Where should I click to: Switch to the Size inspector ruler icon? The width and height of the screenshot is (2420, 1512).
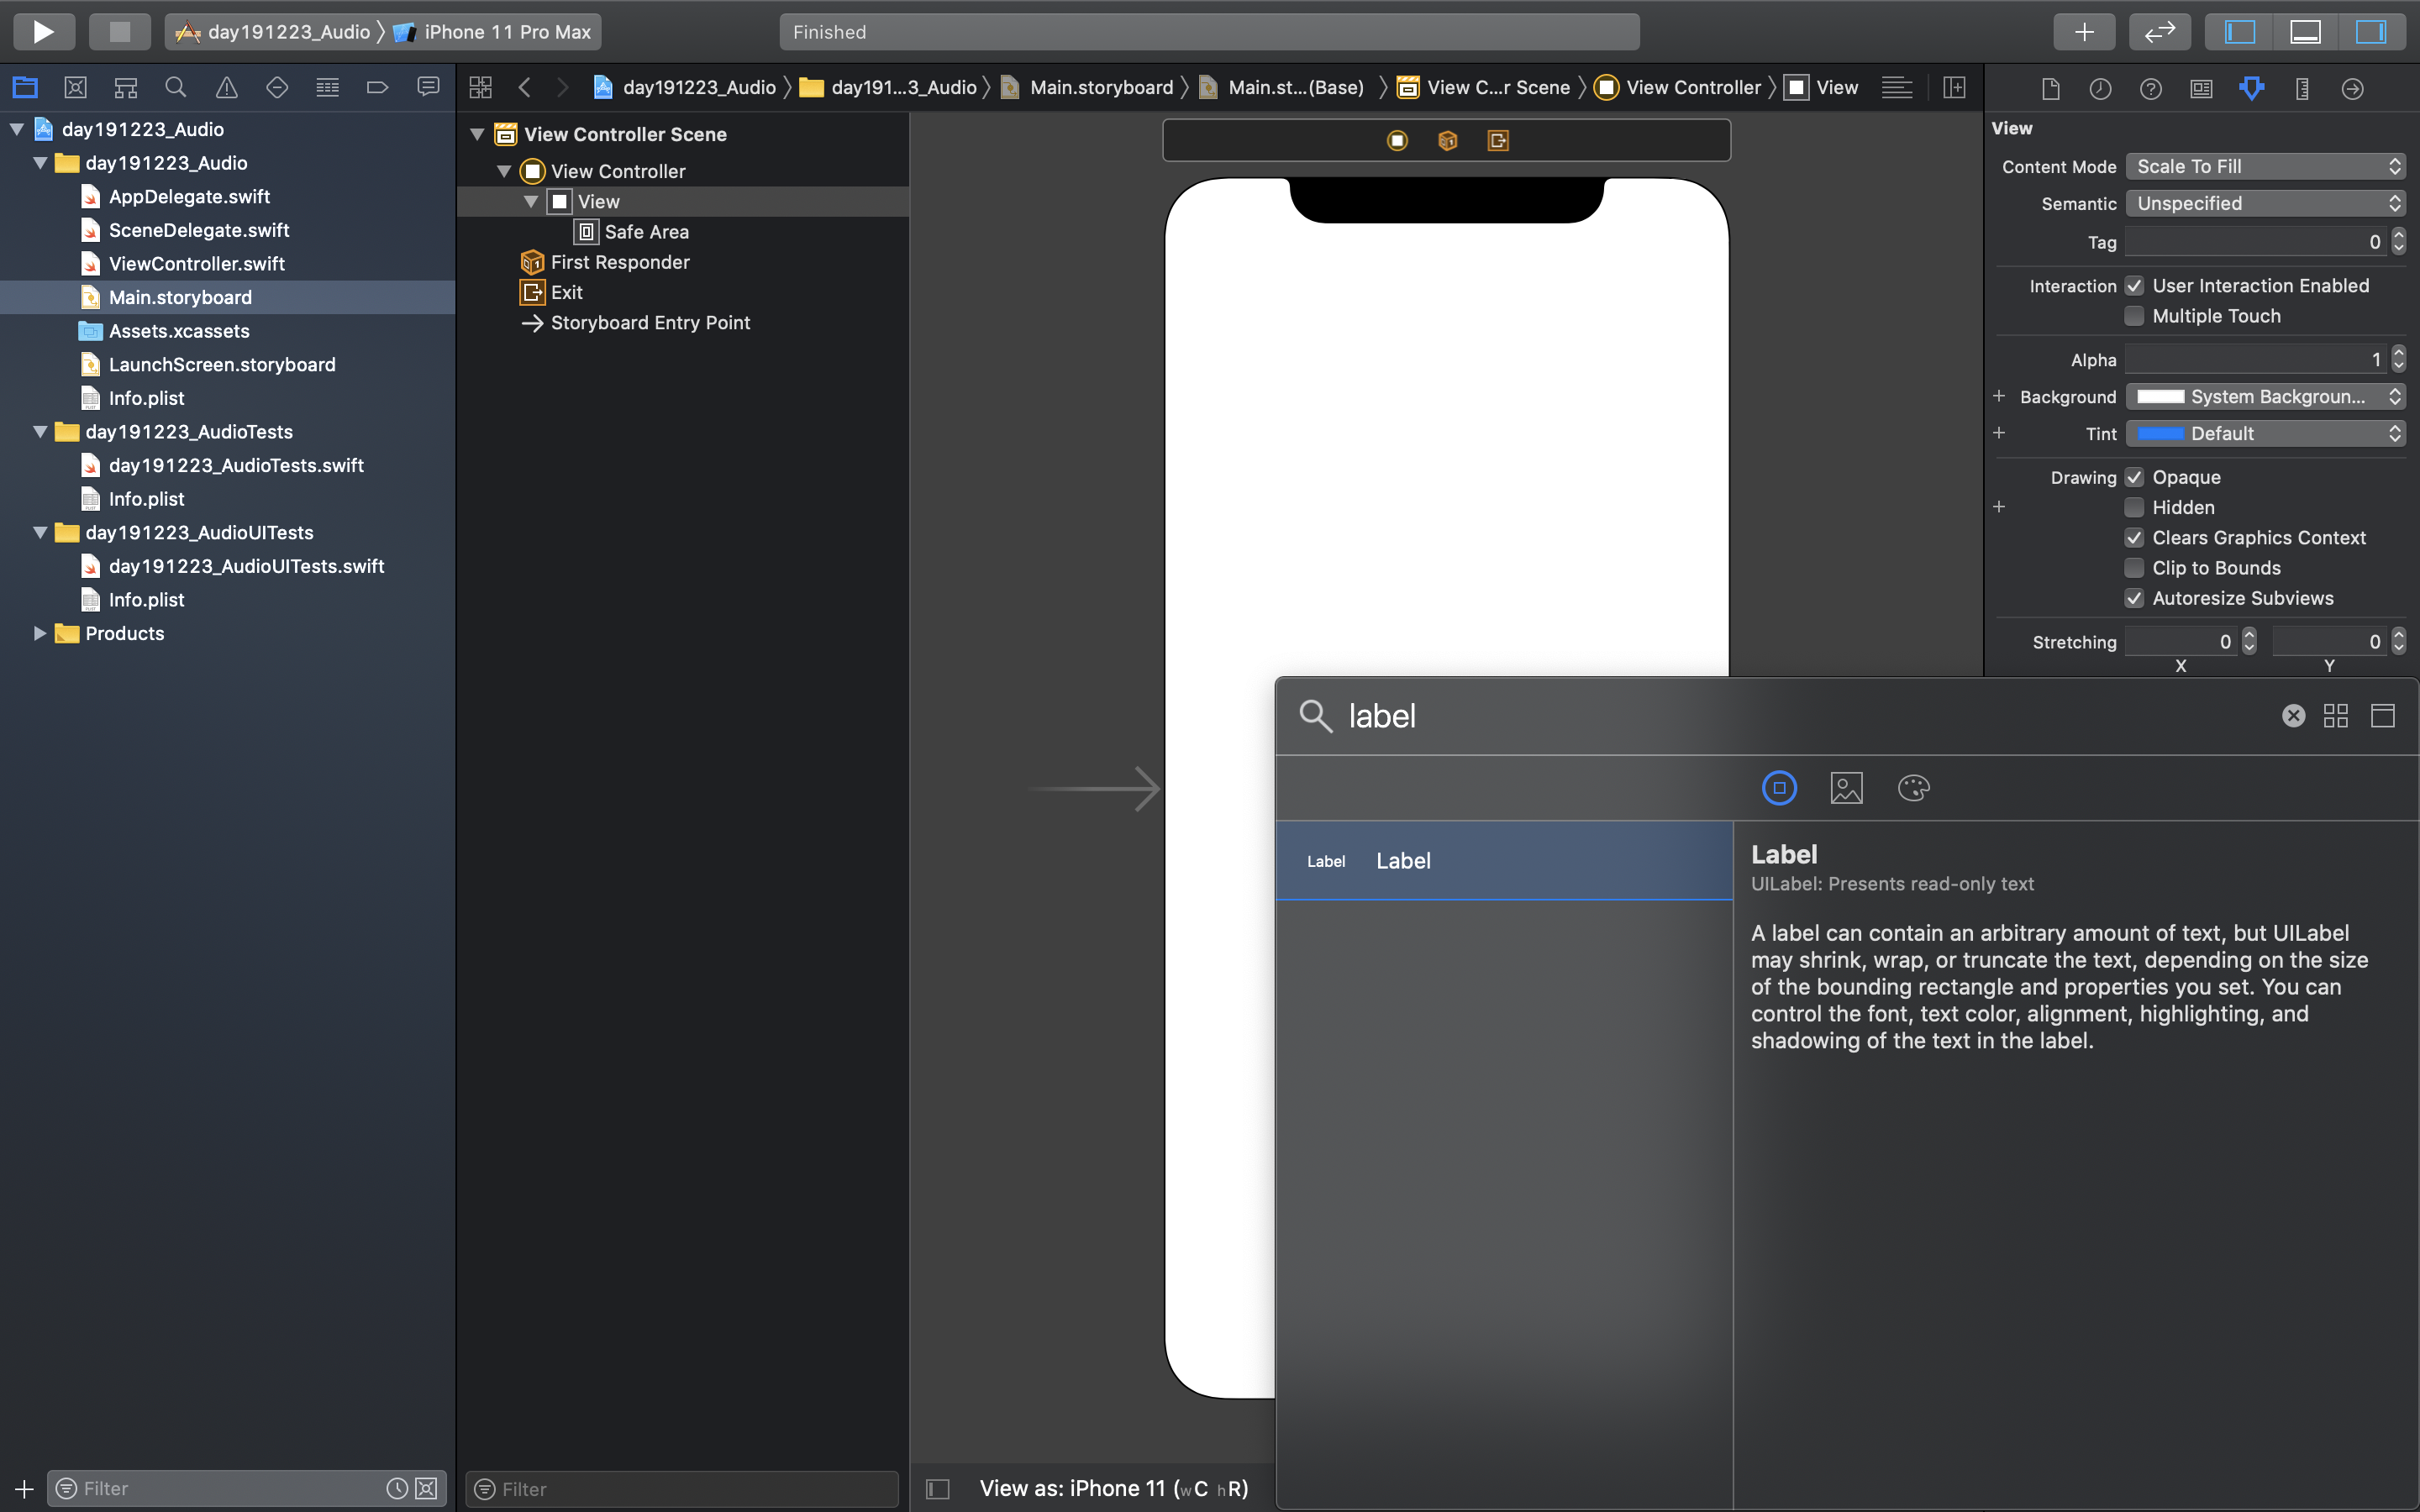click(2301, 89)
